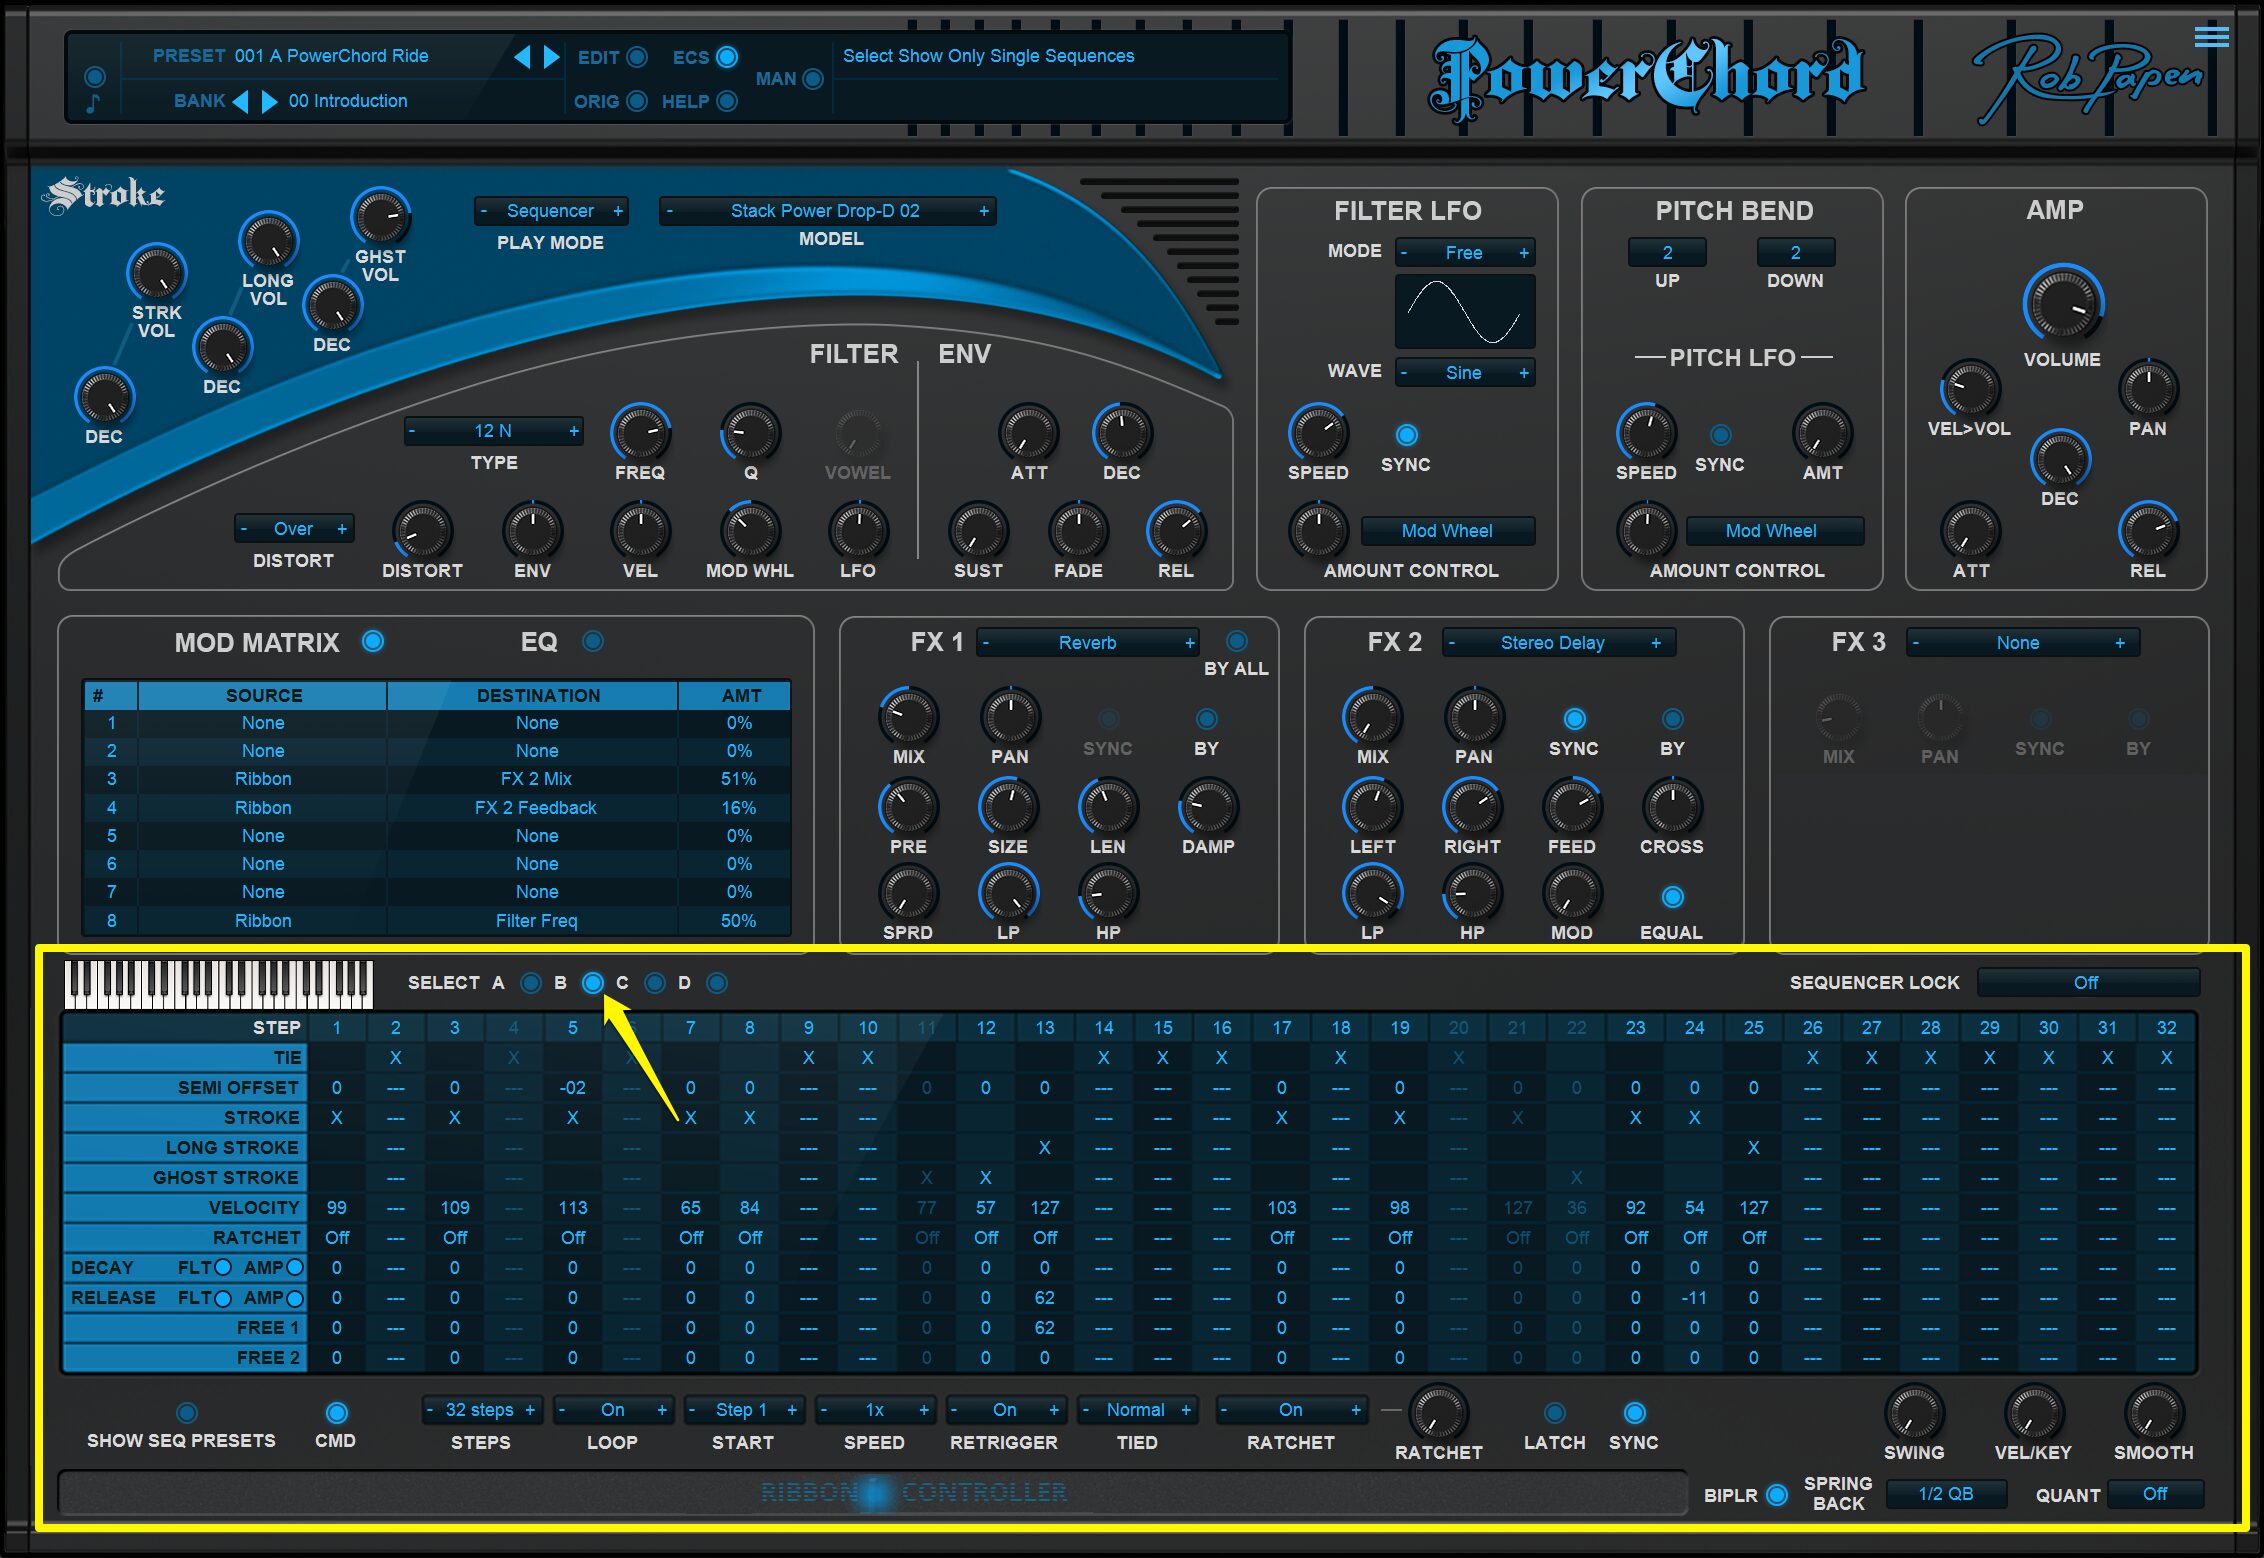Toggle FX 2 EQUAL option

click(1672, 897)
